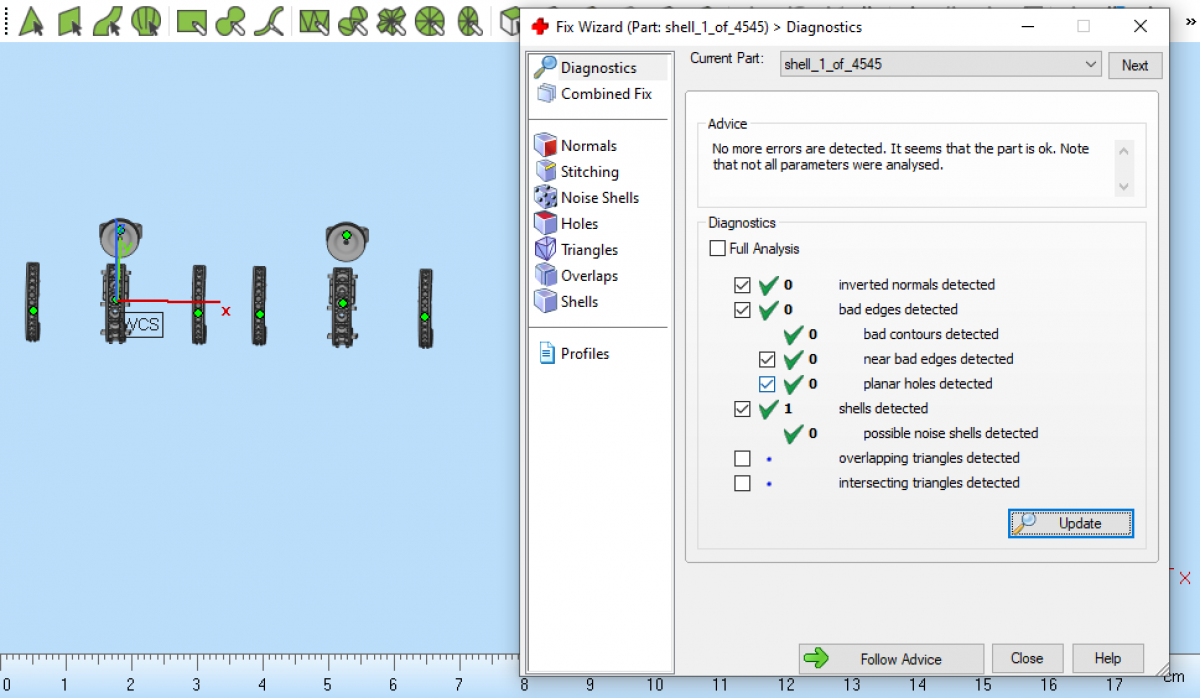Select the mark shell tool icon
This screenshot has height=698, width=1200.
coord(146,20)
